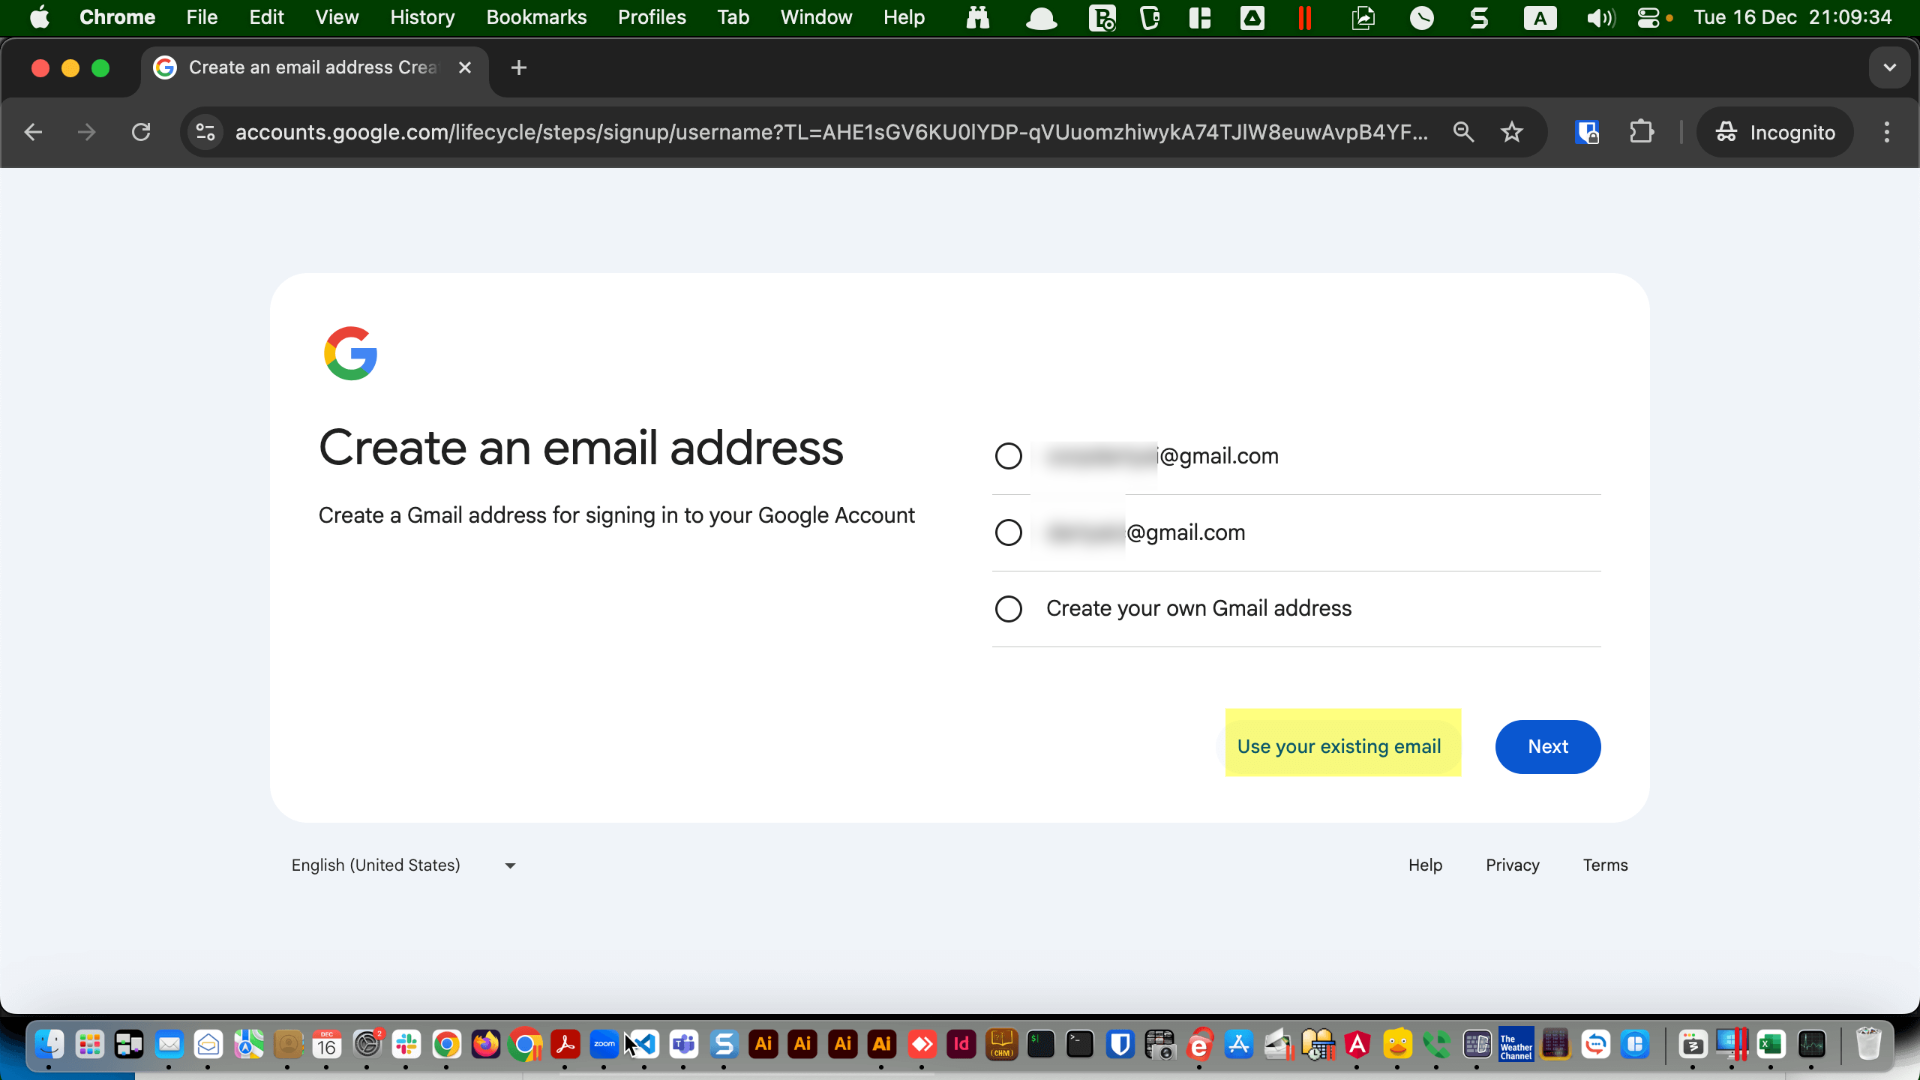Open The Weather Channel app

pyautogui.click(x=1515, y=1044)
